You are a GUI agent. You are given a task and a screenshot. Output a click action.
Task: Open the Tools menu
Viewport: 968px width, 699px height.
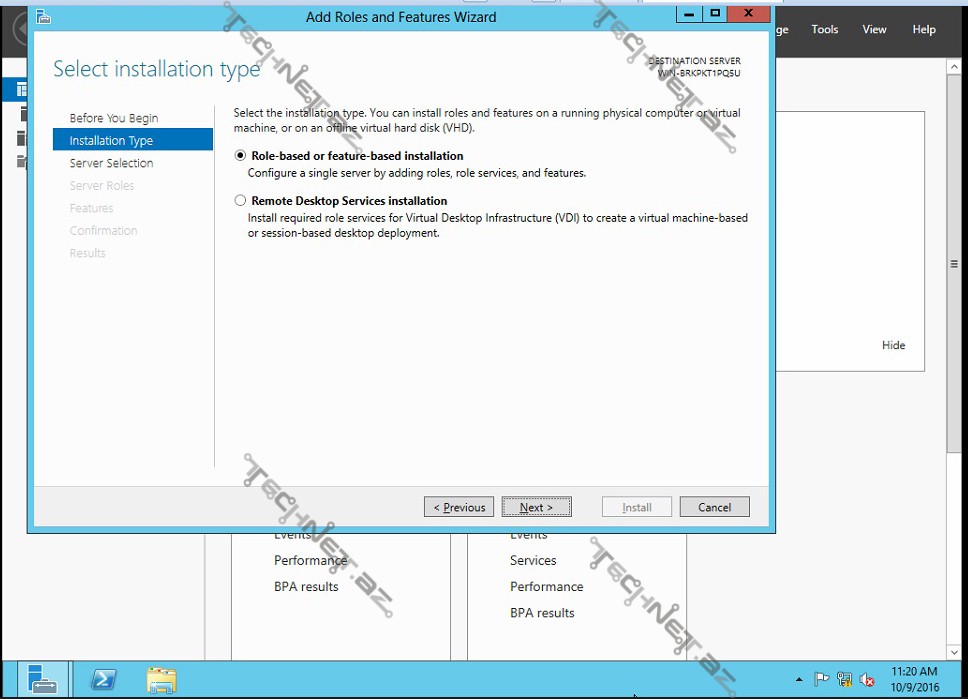825,29
